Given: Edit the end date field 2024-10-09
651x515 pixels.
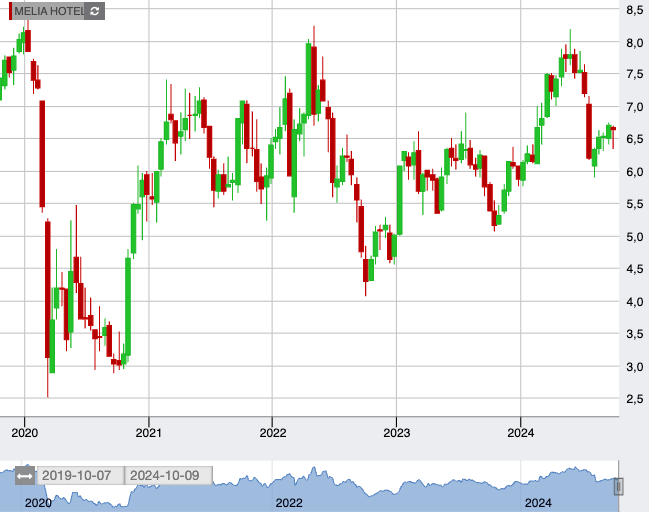Looking at the screenshot, I should click(x=169, y=476).
